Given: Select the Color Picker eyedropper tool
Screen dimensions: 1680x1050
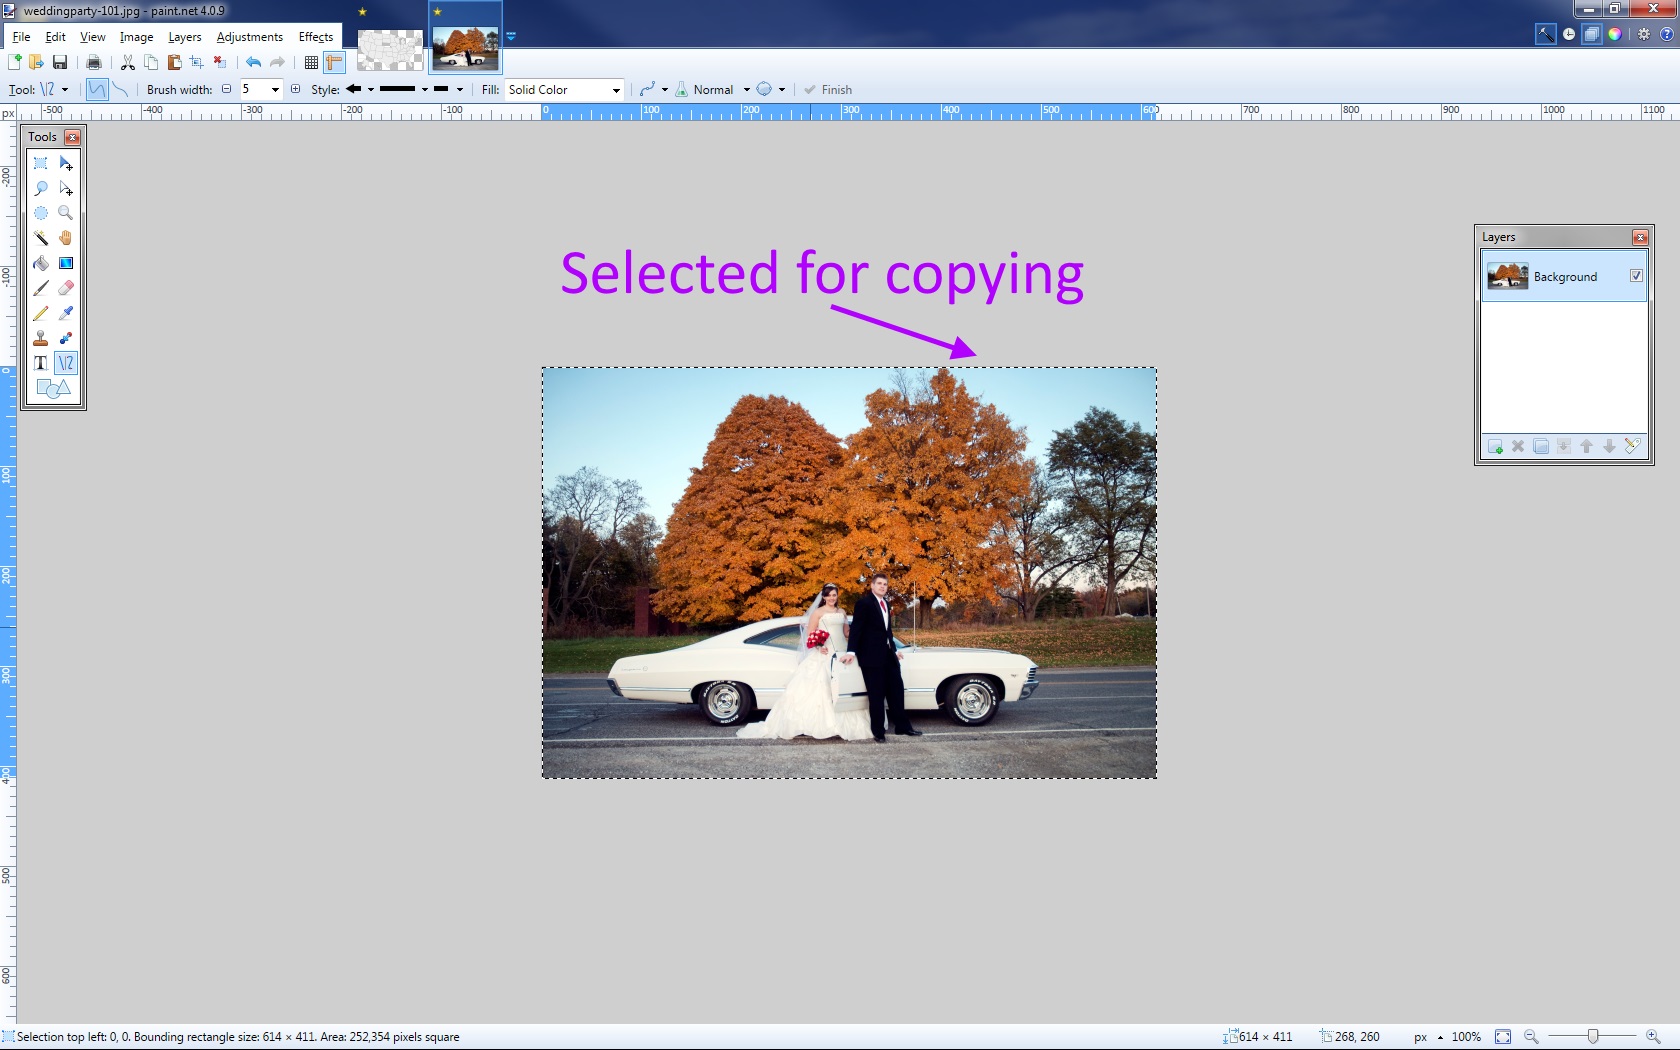Looking at the screenshot, I should coord(66,313).
